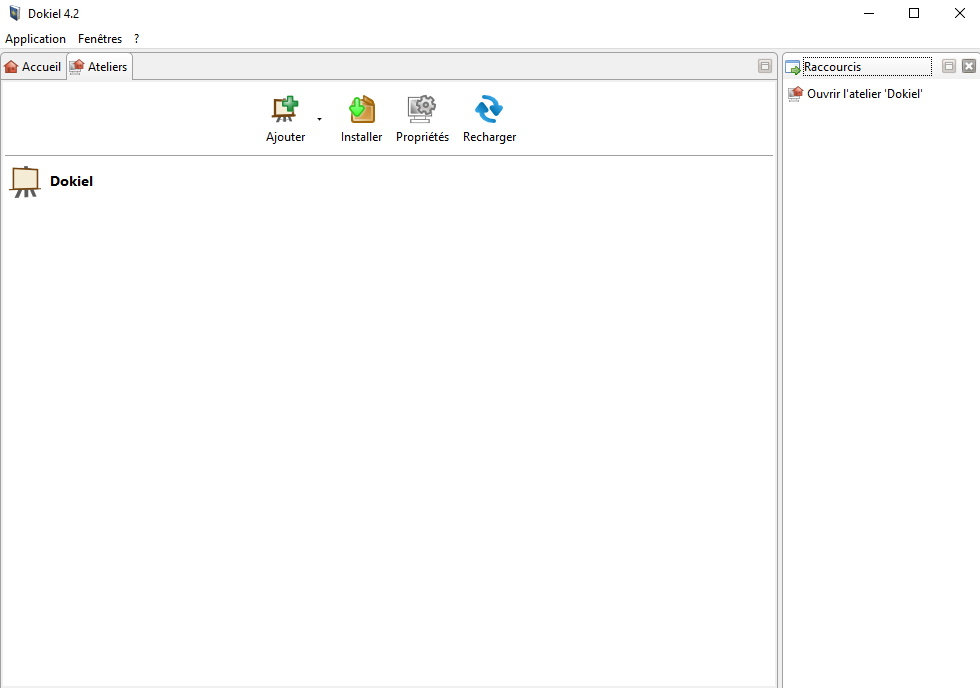The image size is (980, 688).
Task: Close the Raccourcis panel
Action: click(969, 66)
